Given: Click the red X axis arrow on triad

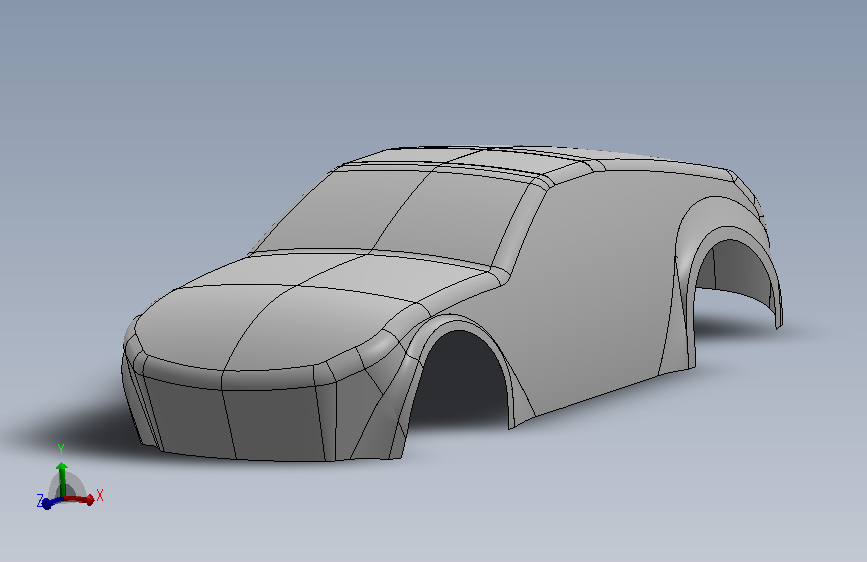Looking at the screenshot, I should [80, 499].
